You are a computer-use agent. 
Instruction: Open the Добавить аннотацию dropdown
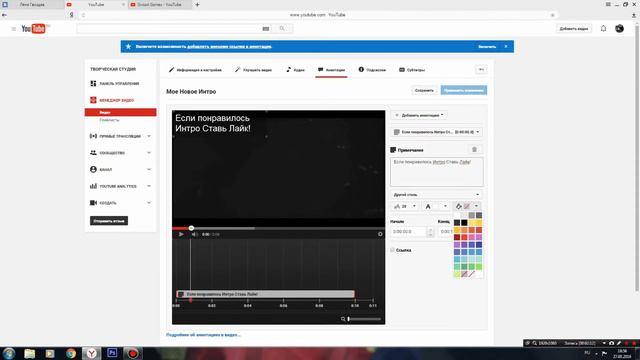(419, 116)
